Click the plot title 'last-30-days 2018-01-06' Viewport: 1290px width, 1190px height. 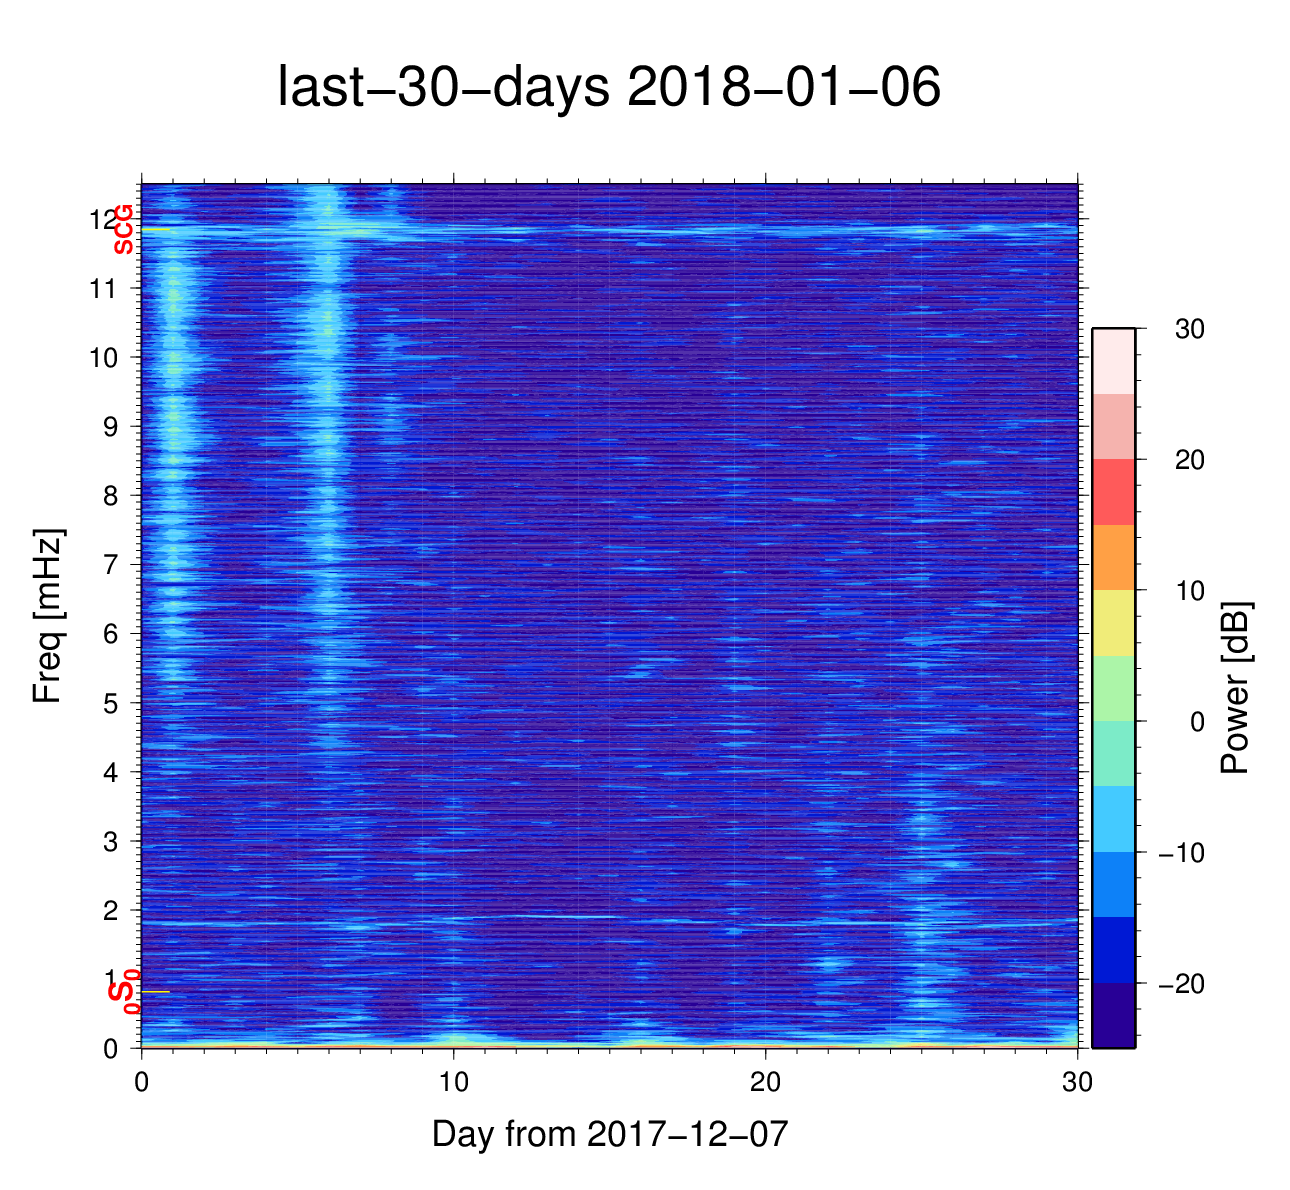pyautogui.click(x=608, y=89)
